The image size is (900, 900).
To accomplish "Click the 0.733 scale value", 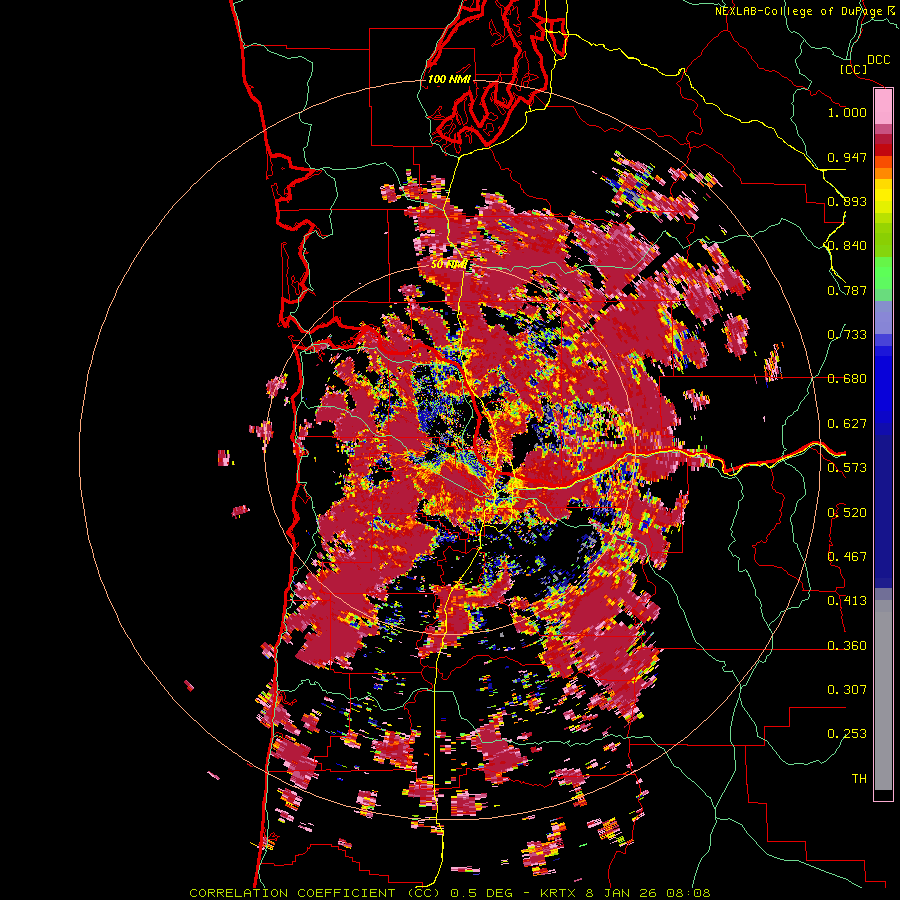I will click(x=847, y=335).
